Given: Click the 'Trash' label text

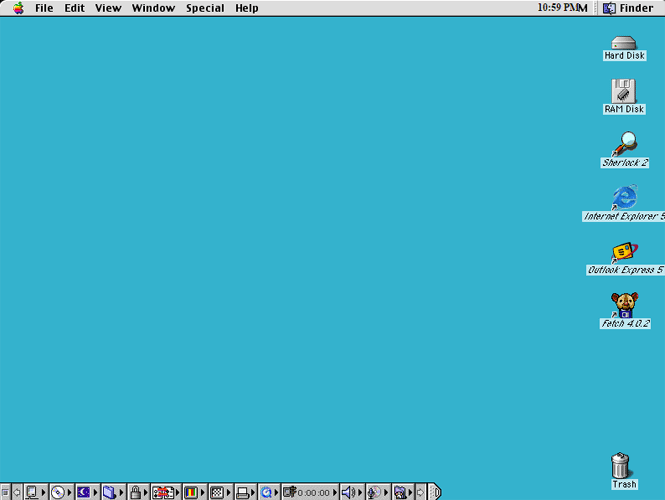Looking at the screenshot, I should [624, 484].
